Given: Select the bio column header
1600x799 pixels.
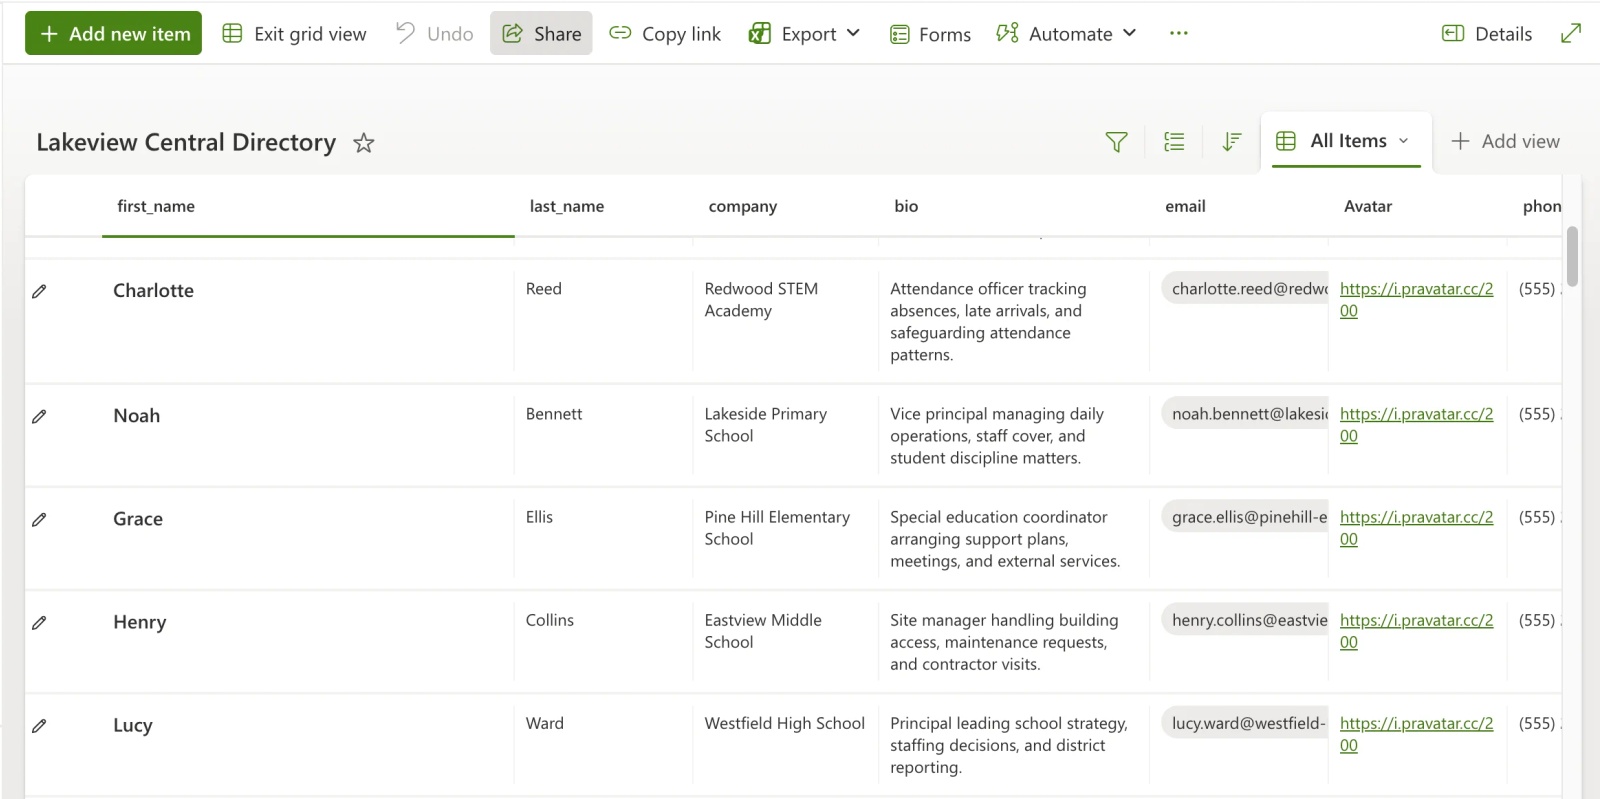Looking at the screenshot, I should [x=1014, y=206].
